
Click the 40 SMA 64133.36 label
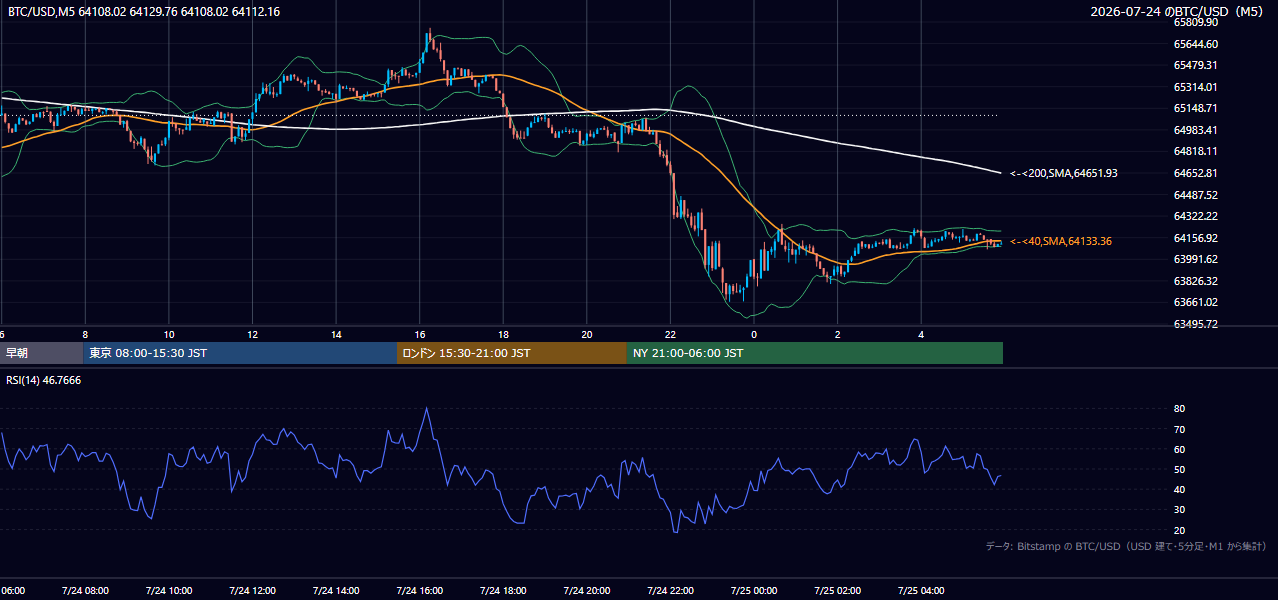[1061, 241]
